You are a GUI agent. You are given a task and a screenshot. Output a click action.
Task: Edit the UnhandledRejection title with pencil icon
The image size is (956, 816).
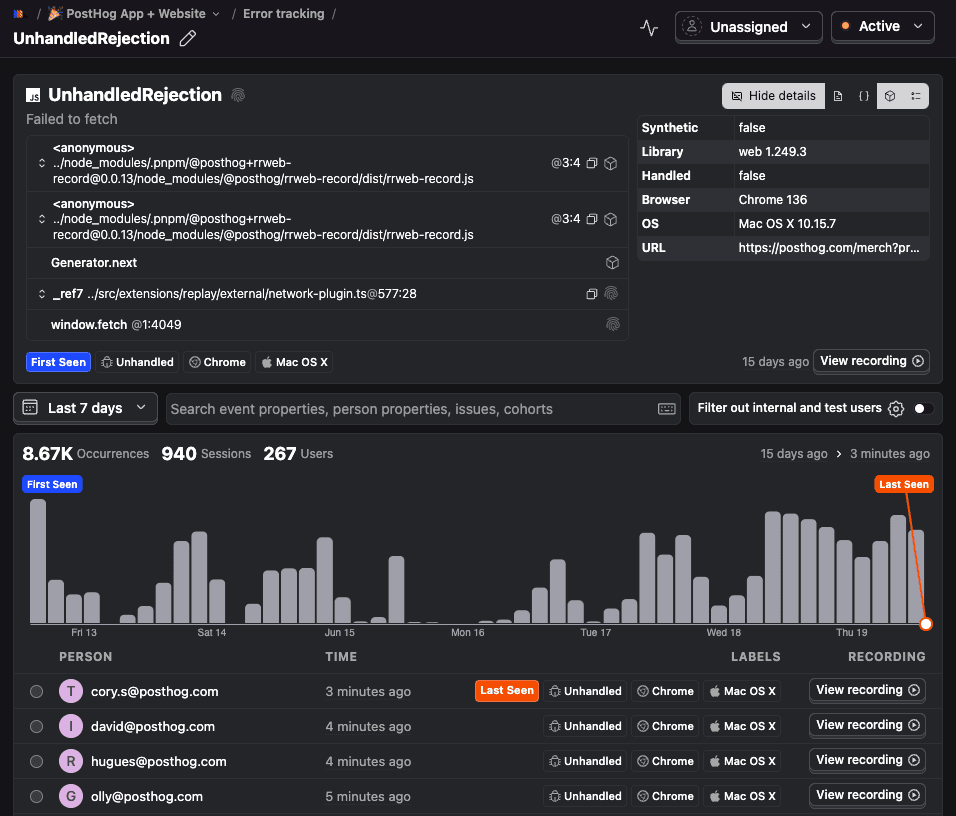click(188, 38)
